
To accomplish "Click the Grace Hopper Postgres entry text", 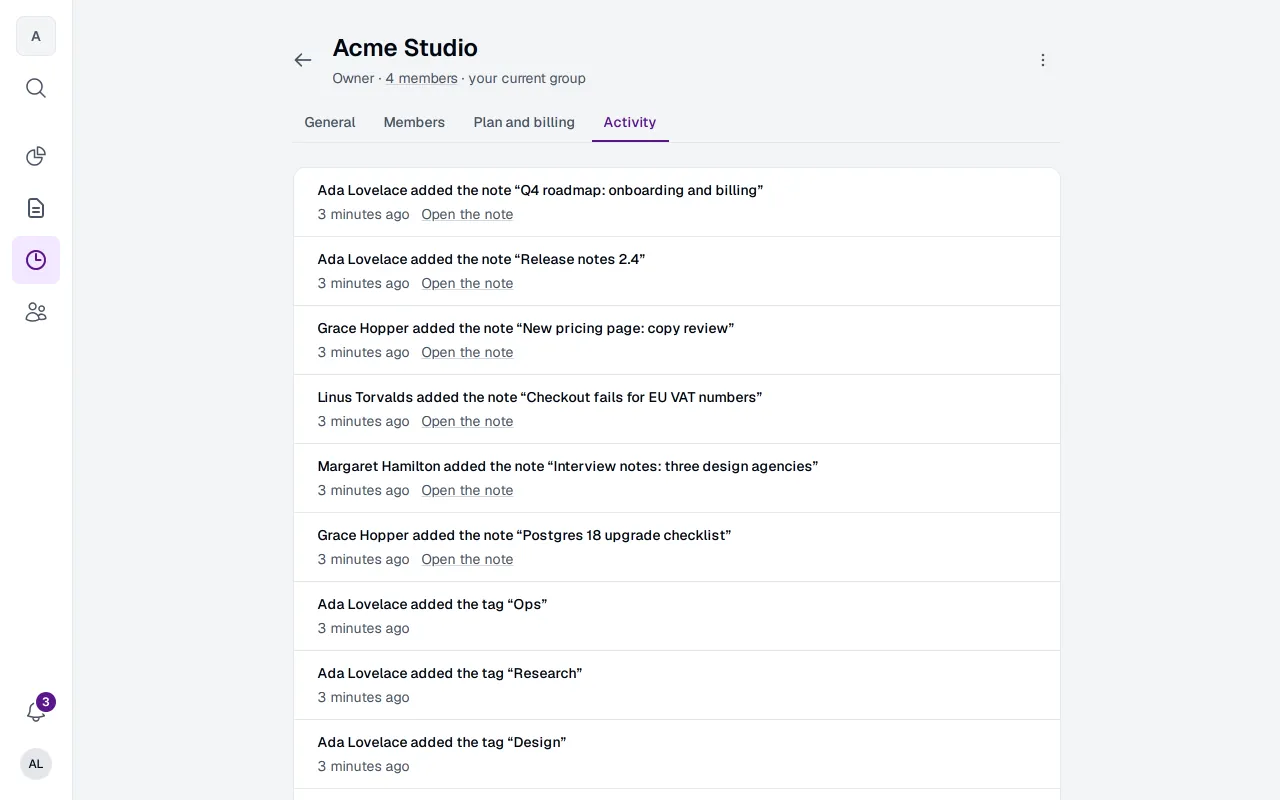I will click(524, 535).
